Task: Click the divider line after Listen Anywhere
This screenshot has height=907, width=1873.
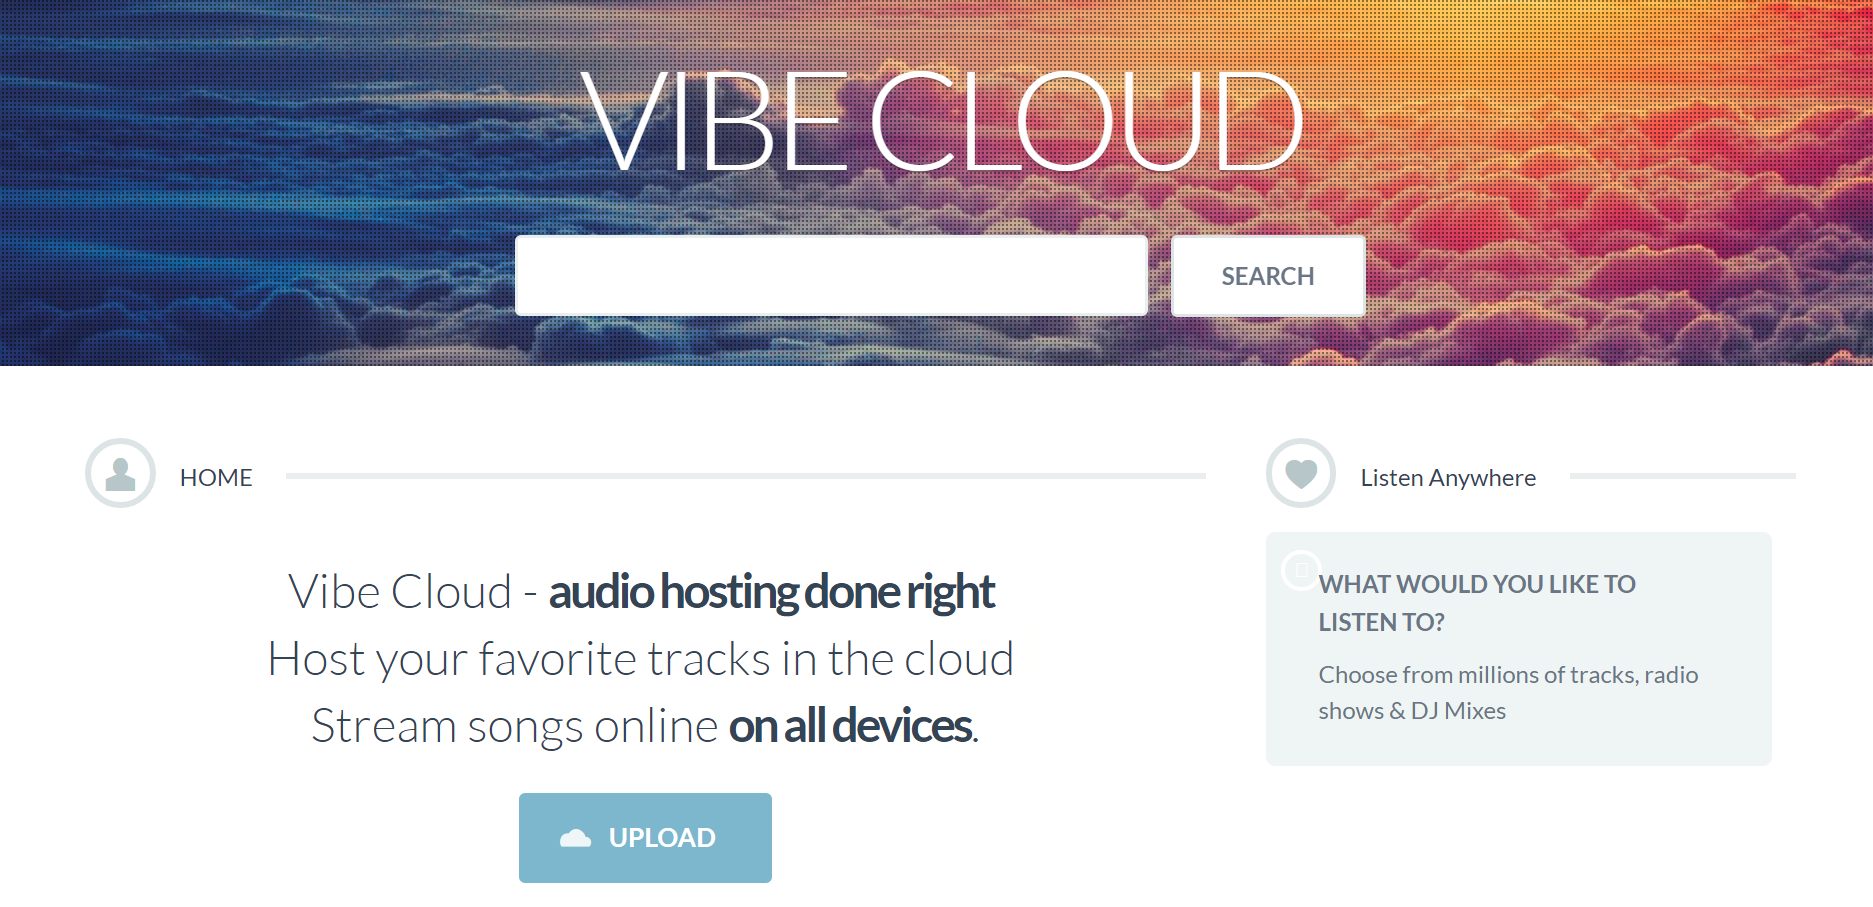Action: 1683,476
